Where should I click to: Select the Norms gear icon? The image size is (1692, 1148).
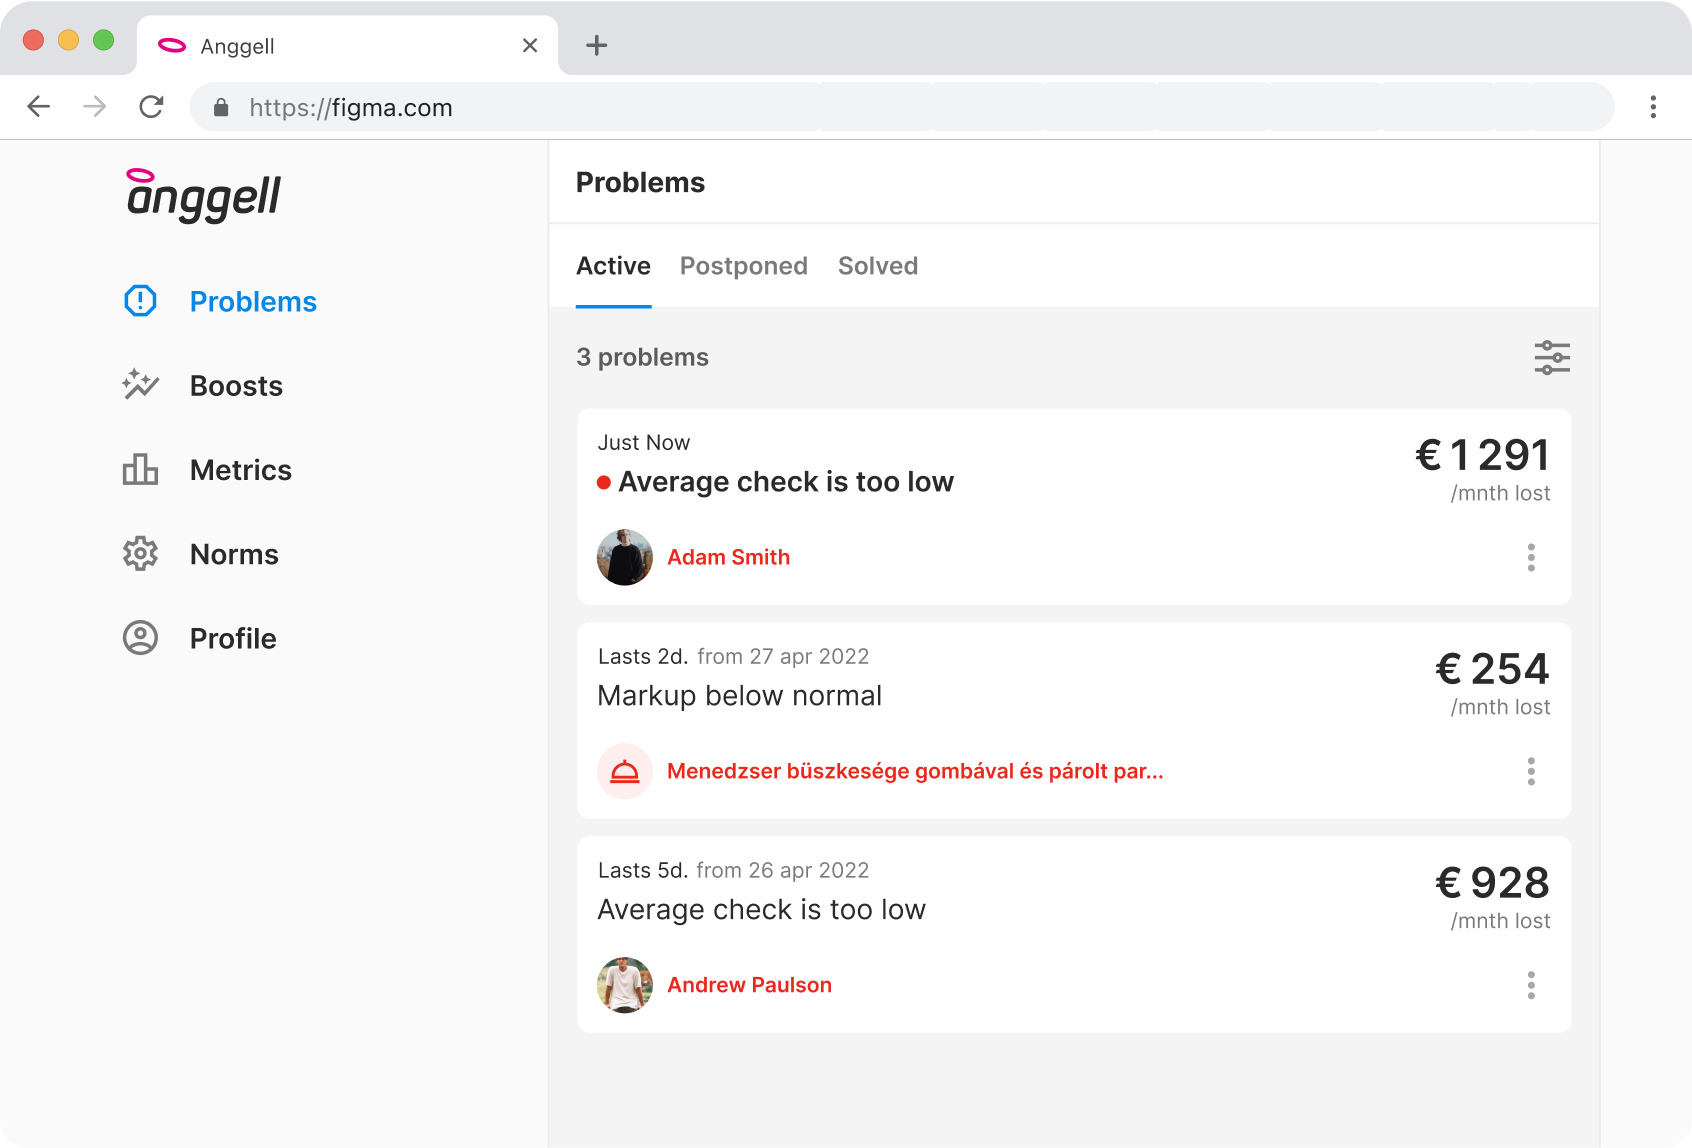(140, 553)
